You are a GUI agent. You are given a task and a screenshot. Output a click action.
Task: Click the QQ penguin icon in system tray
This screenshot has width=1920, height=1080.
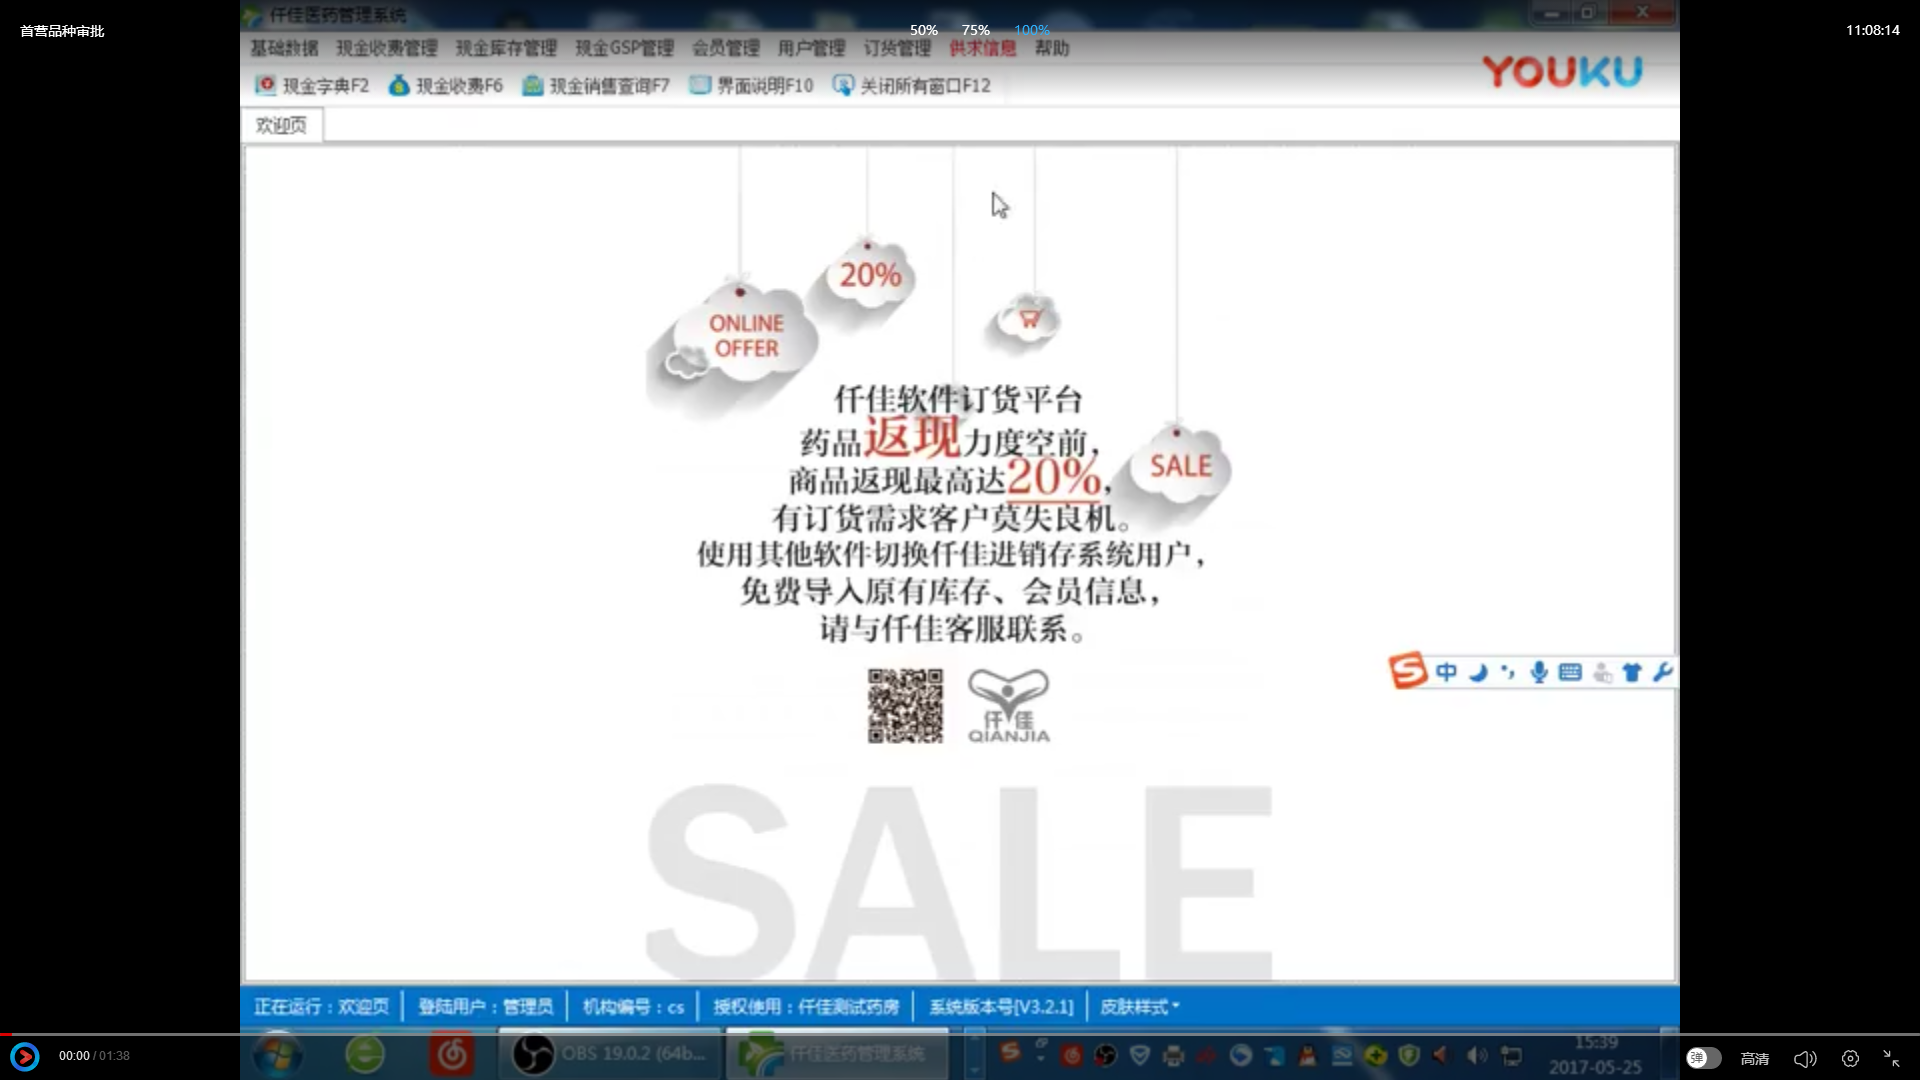point(1307,1055)
